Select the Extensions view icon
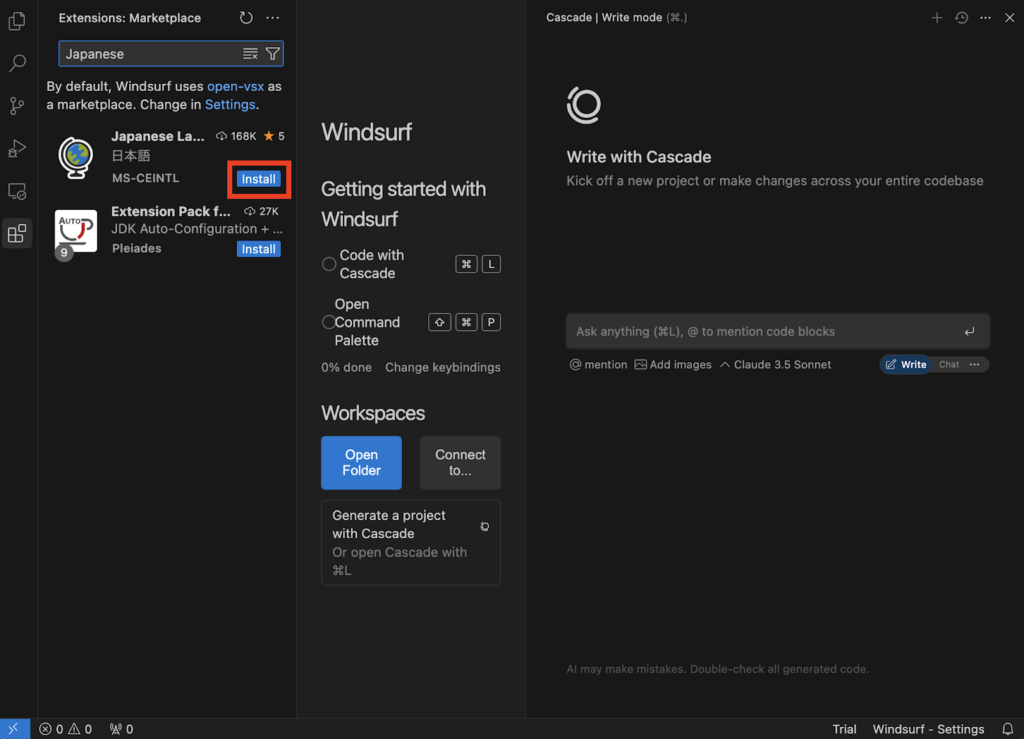 click(17, 233)
